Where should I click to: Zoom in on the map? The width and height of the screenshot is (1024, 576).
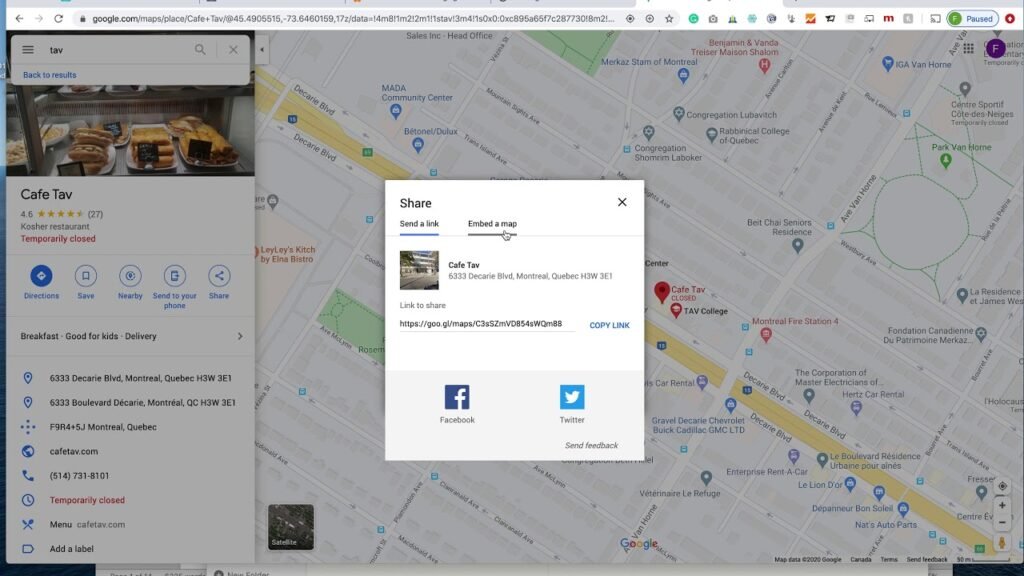tap(1002, 505)
